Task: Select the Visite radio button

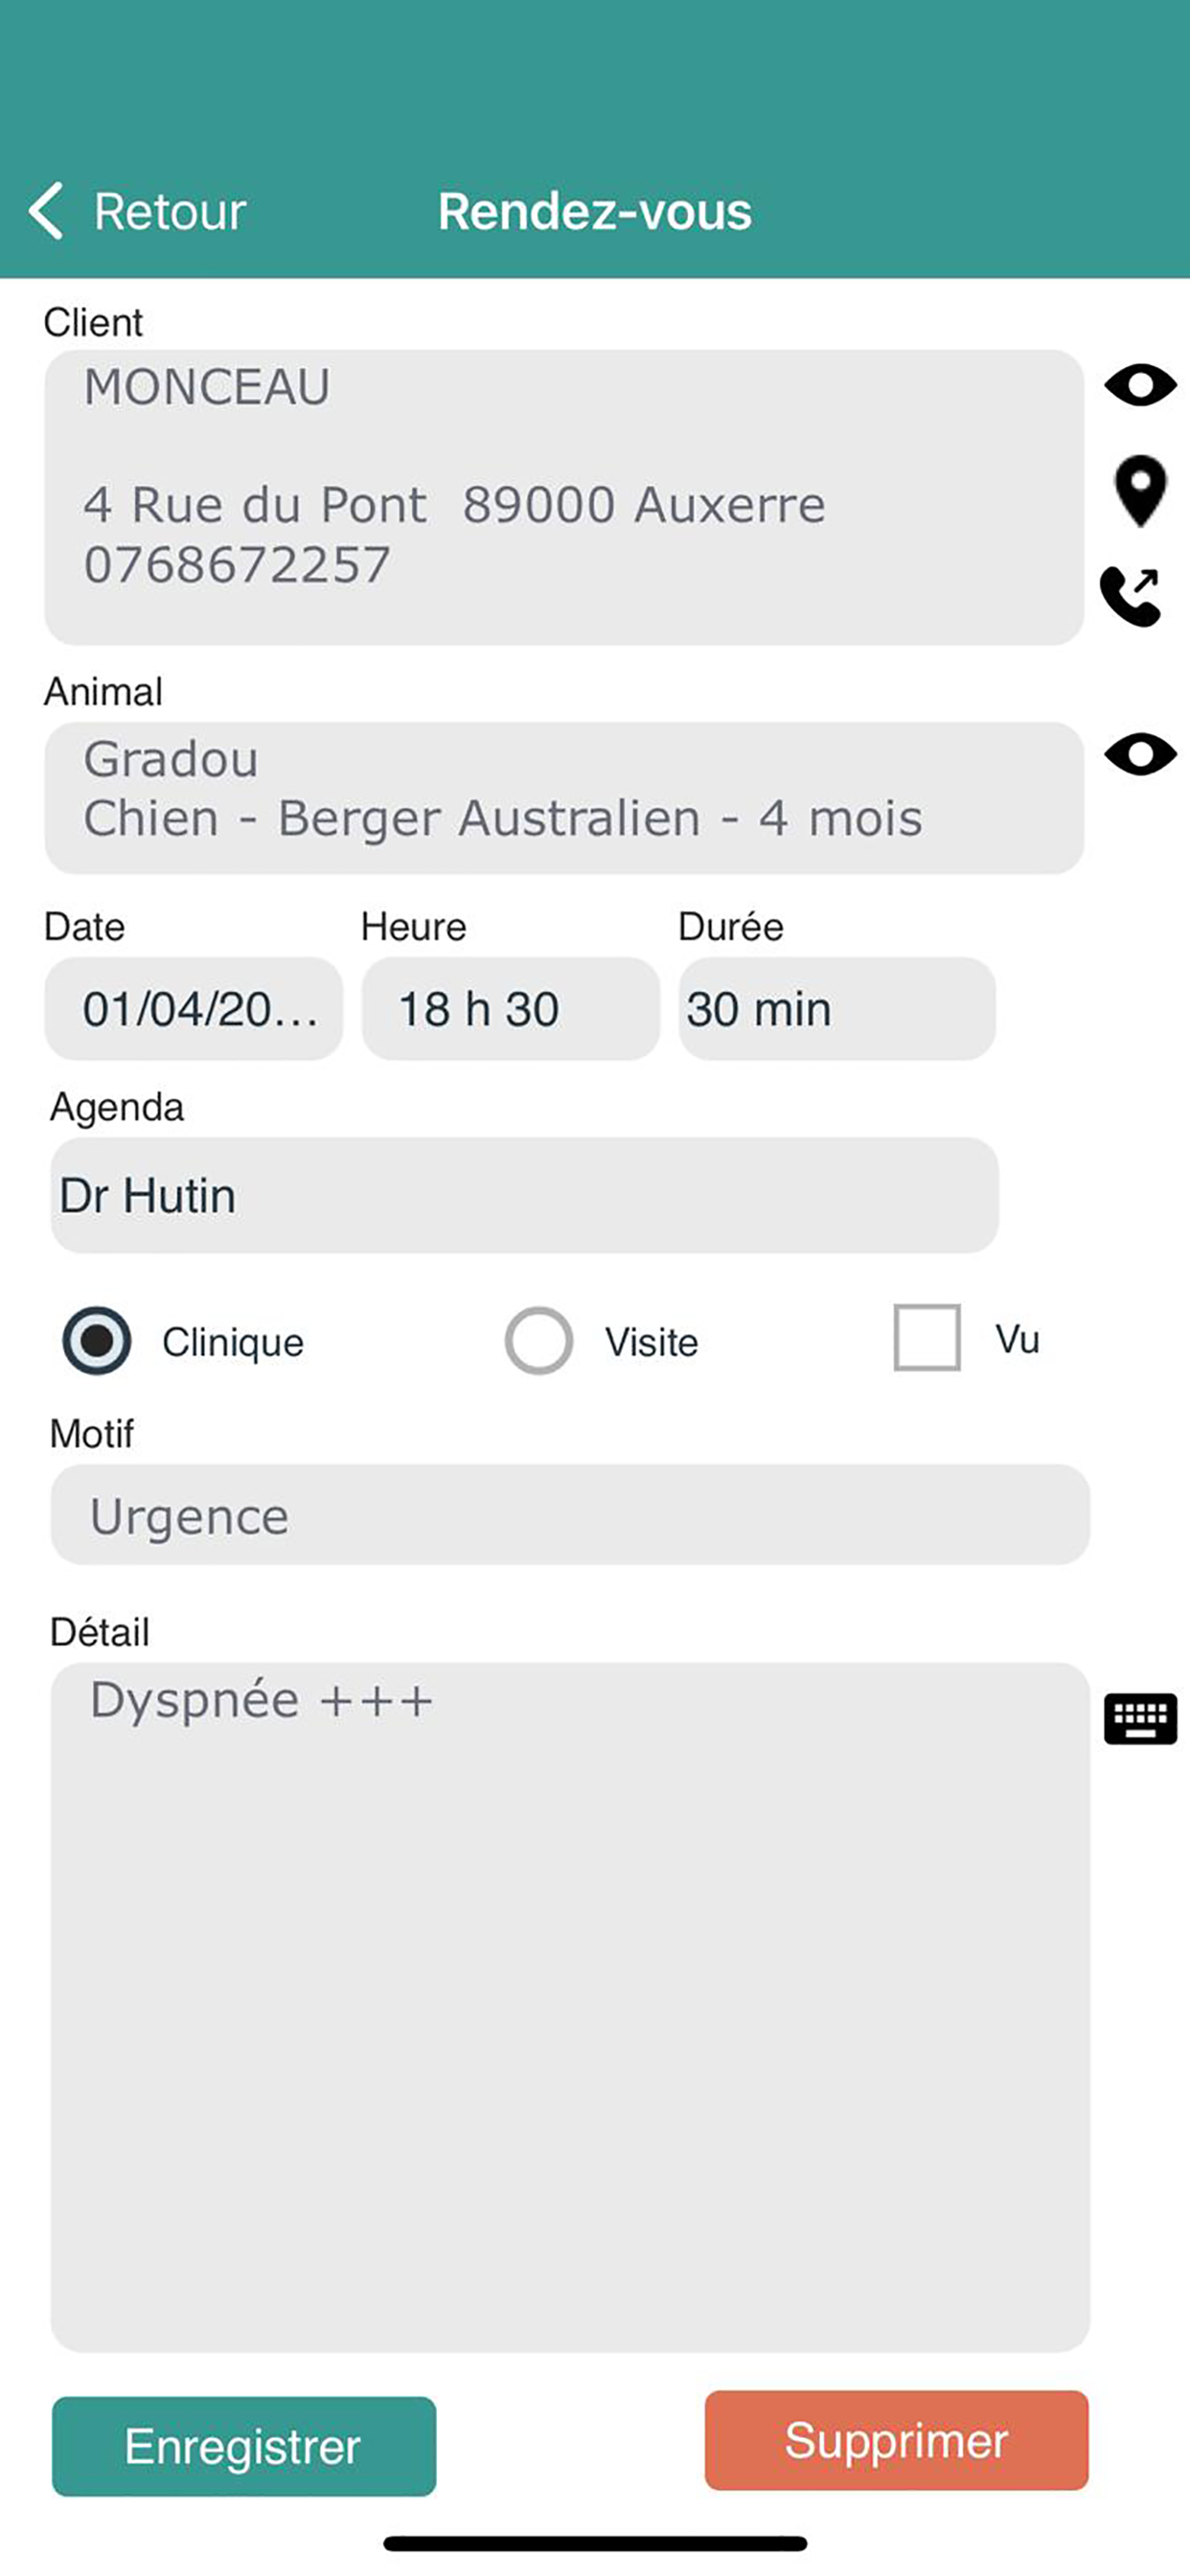Action: (x=539, y=1341)
